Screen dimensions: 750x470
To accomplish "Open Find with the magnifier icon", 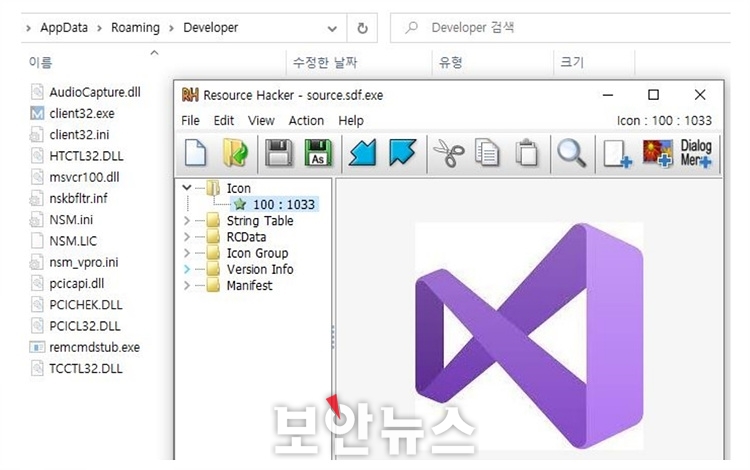I will click(571, 153).
